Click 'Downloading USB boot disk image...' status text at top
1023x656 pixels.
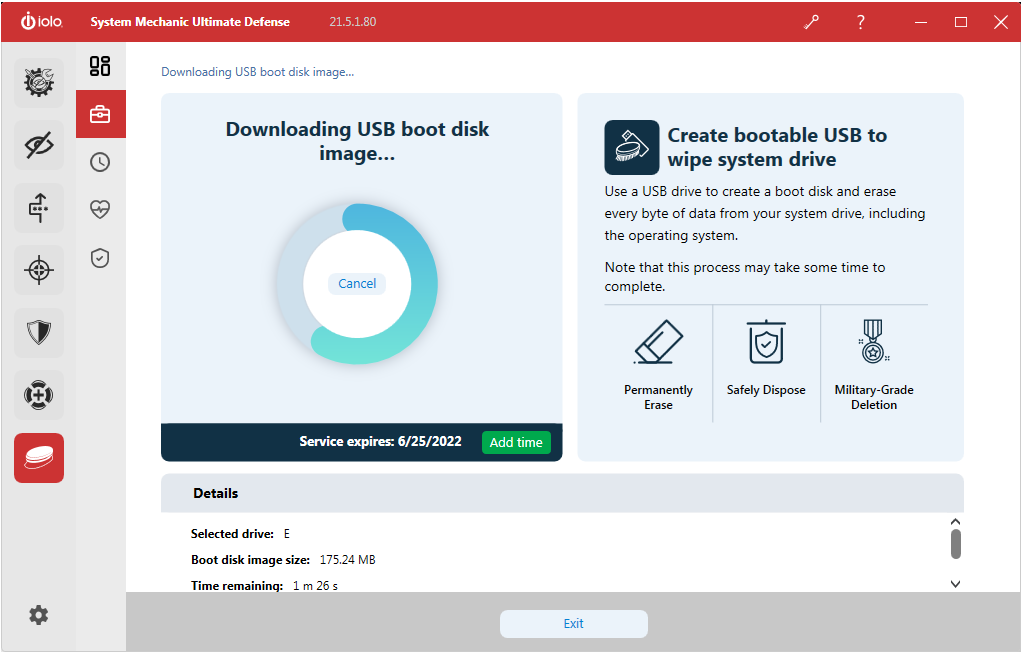258,72
